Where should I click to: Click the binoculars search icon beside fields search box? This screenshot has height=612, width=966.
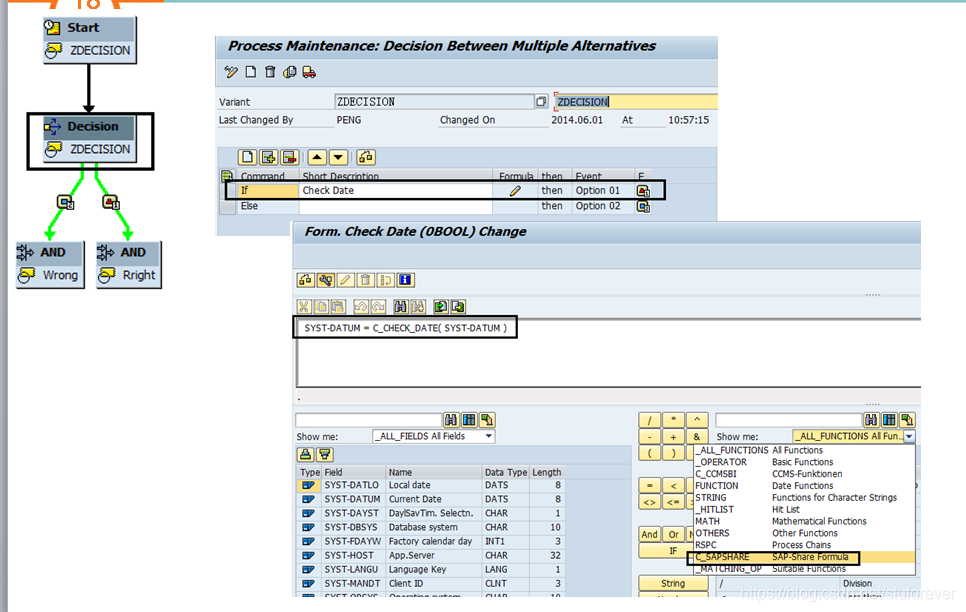click(451, 420)
